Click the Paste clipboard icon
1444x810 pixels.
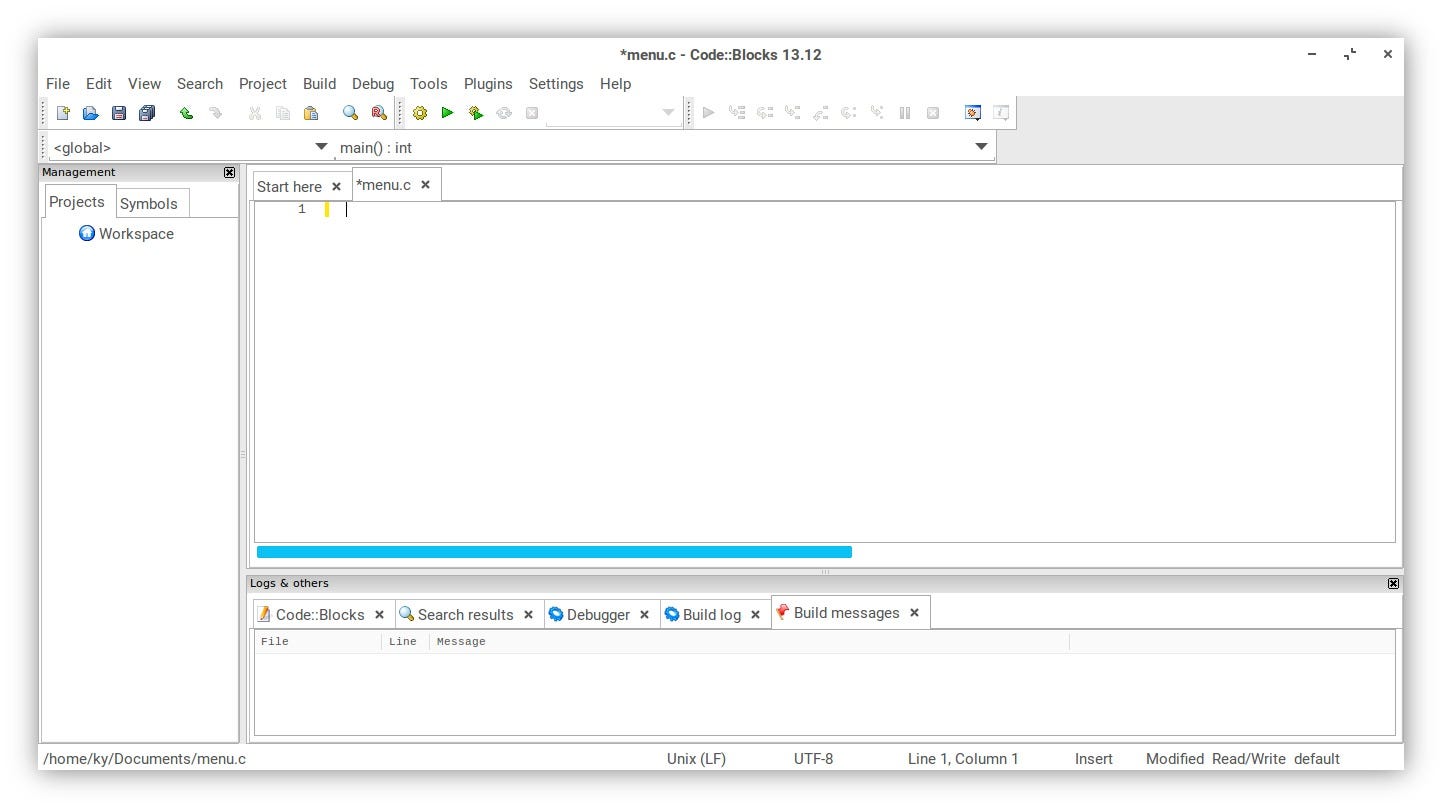click(x=311, y=113)
